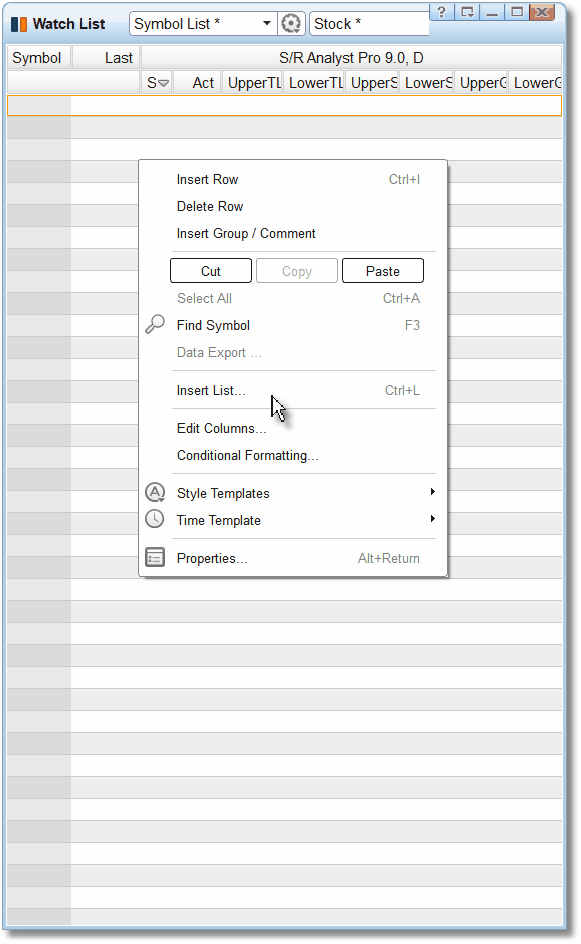
Task: Click the Stock * input field
Action: coord(369,23)
